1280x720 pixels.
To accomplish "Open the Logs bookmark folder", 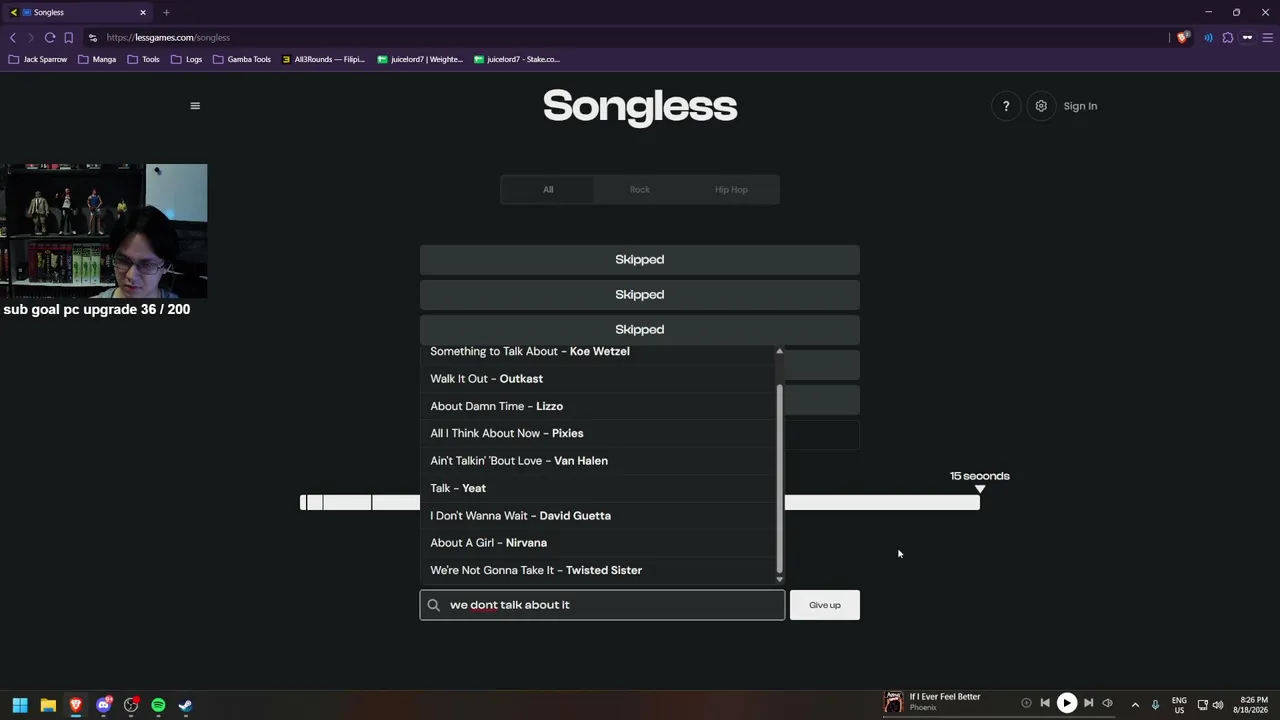I will pos(186,59).
